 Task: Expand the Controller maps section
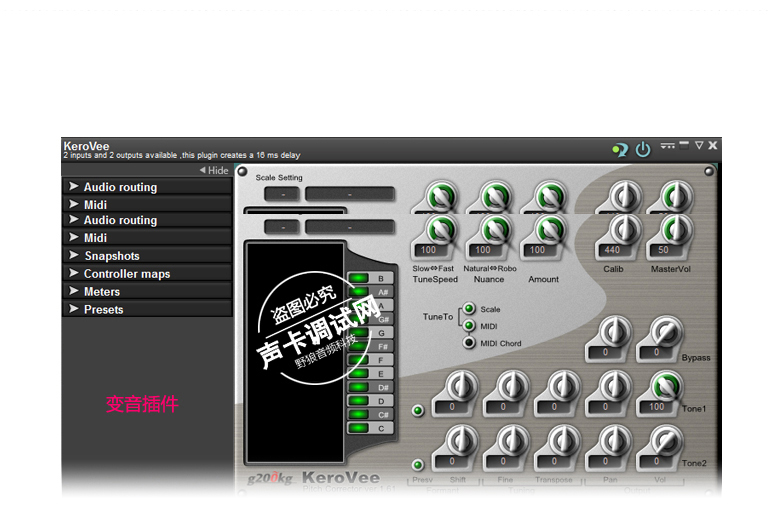pyautogui.click(x=147, y=273)
